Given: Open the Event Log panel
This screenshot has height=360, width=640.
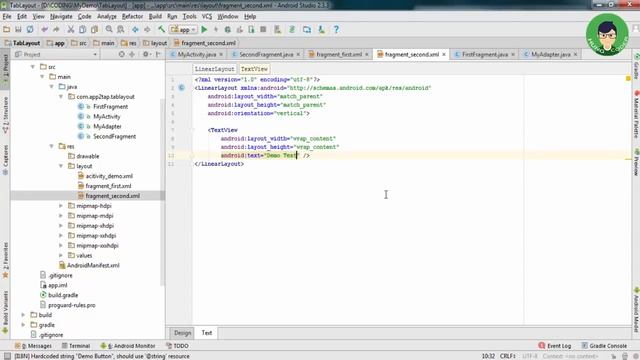Looking at the screenshot, I should point(555,346).
